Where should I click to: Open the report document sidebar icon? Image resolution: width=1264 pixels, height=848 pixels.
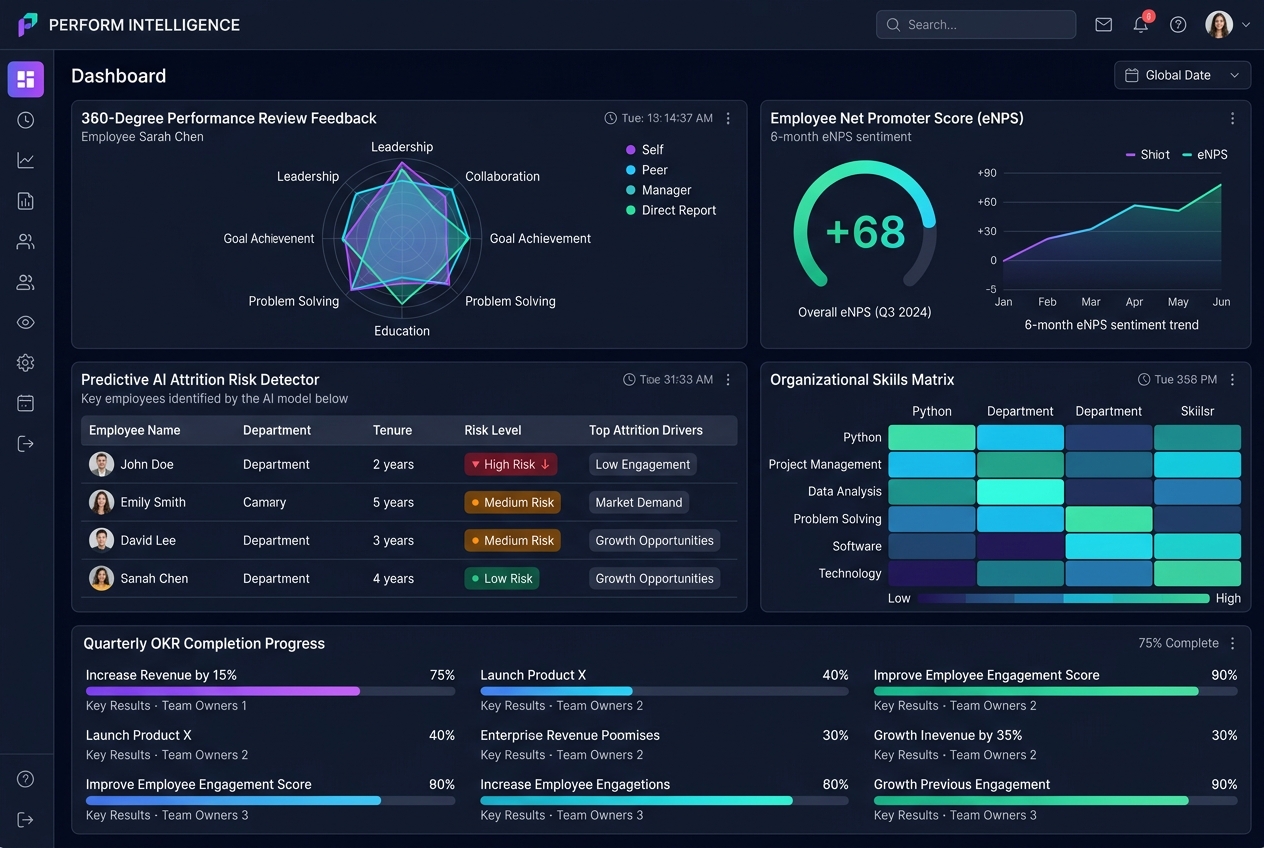[26, 201]
